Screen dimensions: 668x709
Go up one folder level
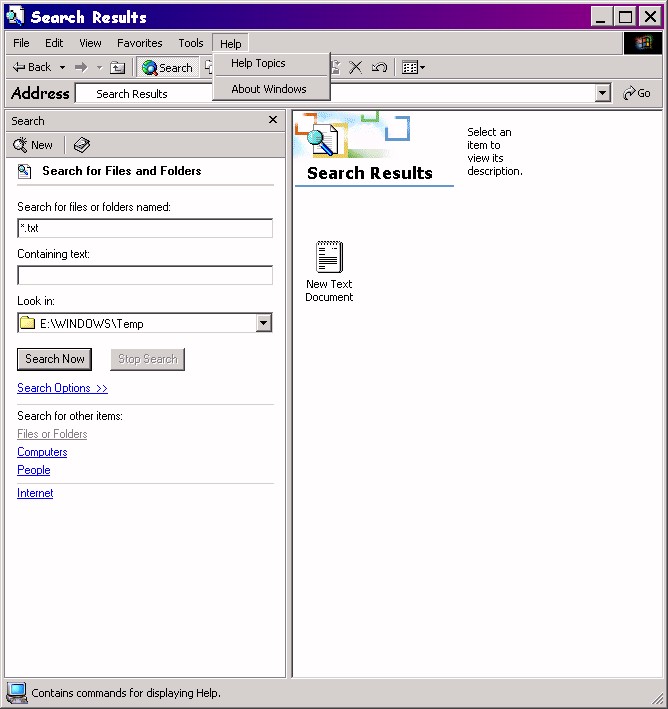[118, 68]
